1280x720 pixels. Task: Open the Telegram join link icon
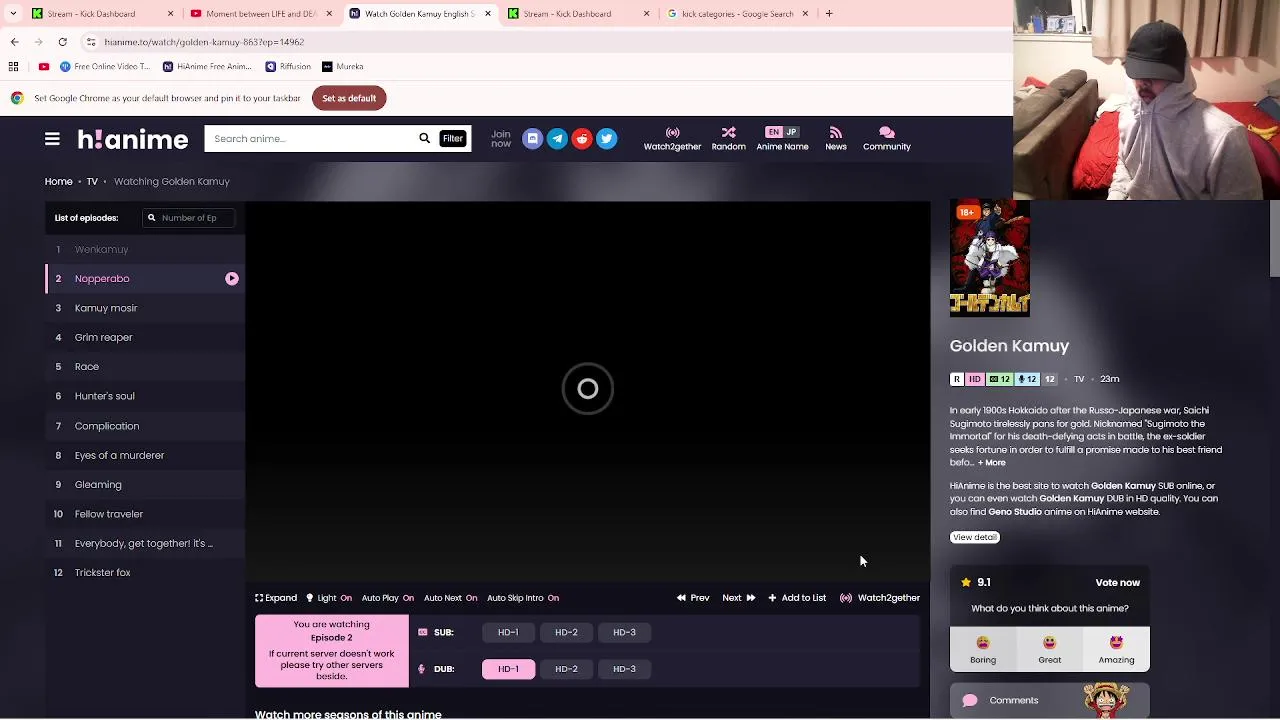[557, 139]
